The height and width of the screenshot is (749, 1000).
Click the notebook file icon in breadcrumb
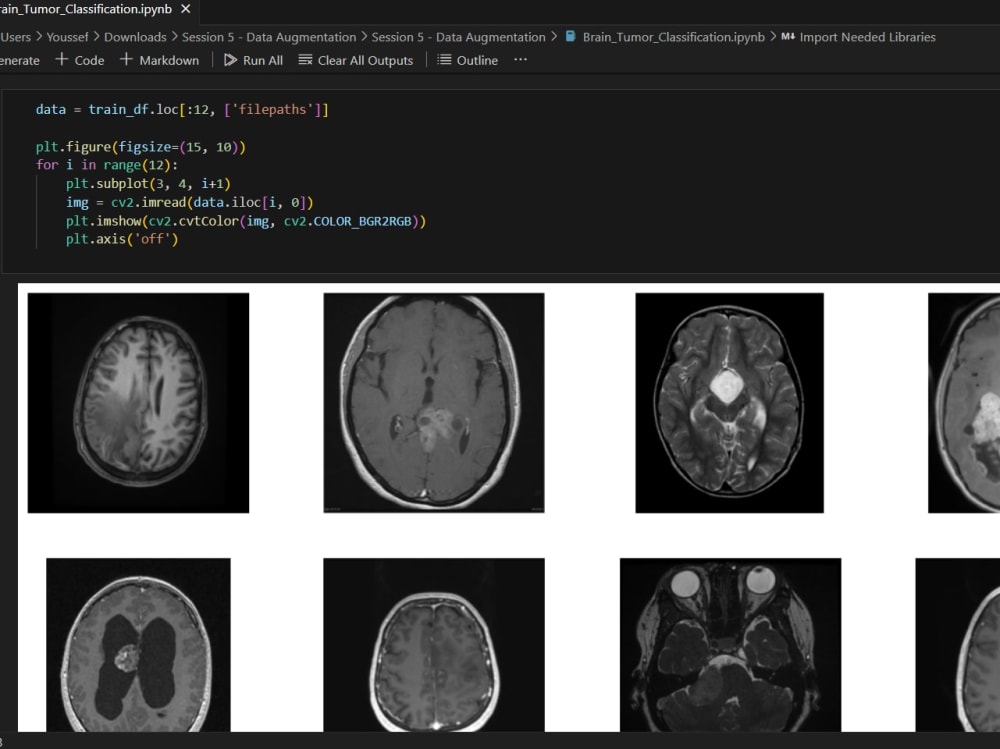click(x=570, y=36)
